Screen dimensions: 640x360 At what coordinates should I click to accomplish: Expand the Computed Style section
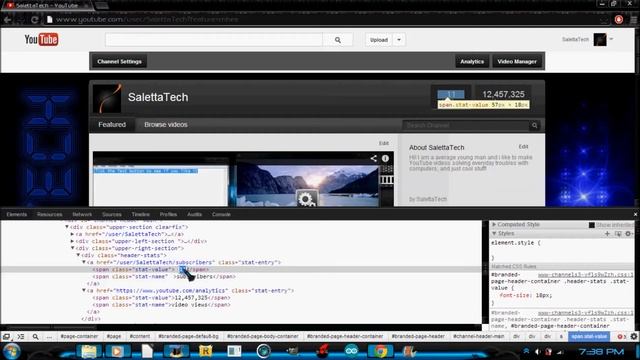click(494, 224)
